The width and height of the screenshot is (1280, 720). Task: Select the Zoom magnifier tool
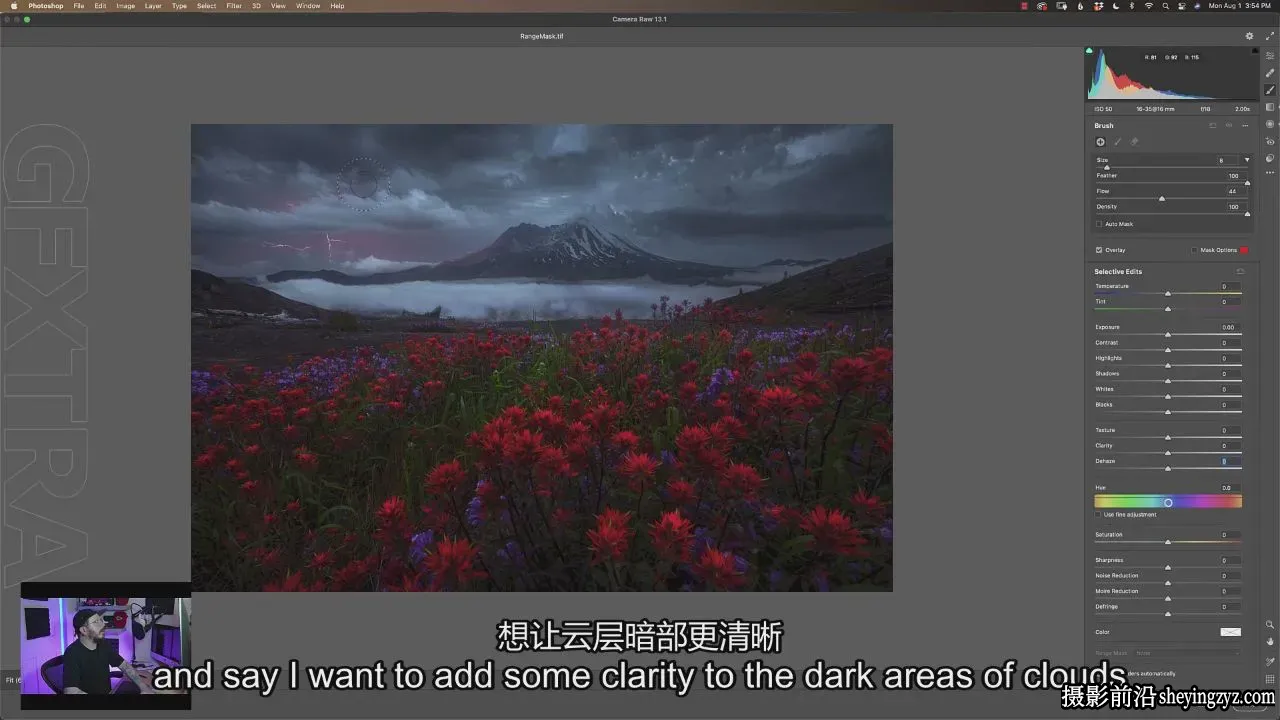coord(1270,625)
